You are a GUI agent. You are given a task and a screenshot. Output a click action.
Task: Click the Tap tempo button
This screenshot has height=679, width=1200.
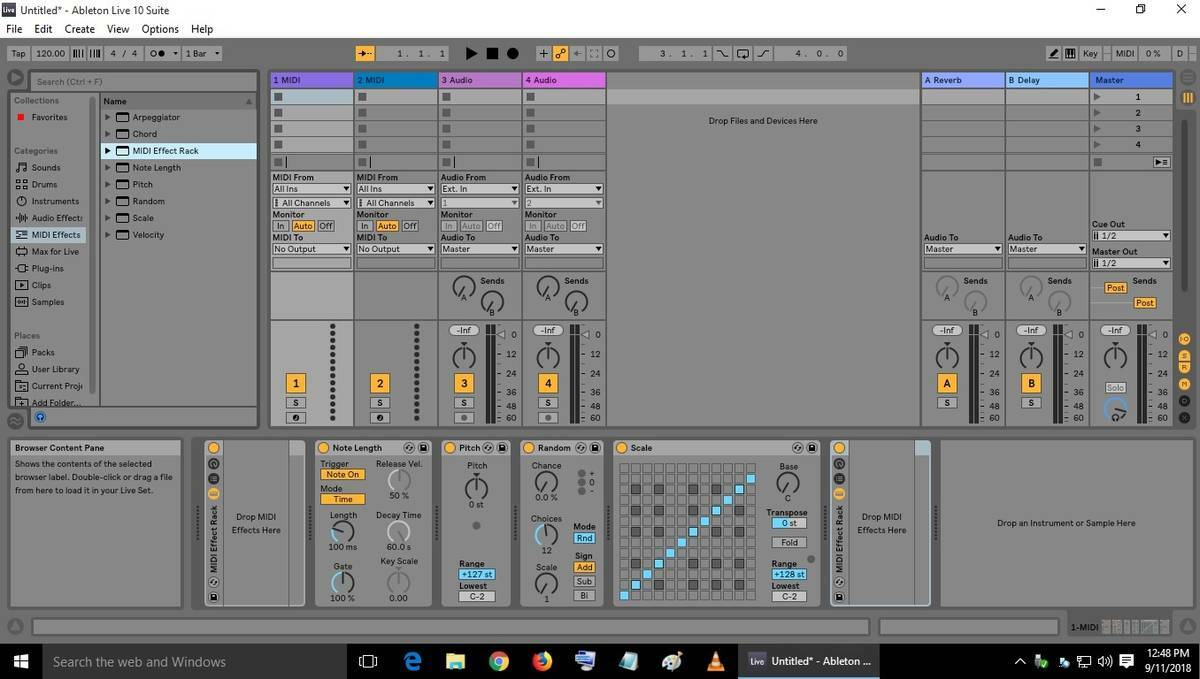(x=18, y=53)
